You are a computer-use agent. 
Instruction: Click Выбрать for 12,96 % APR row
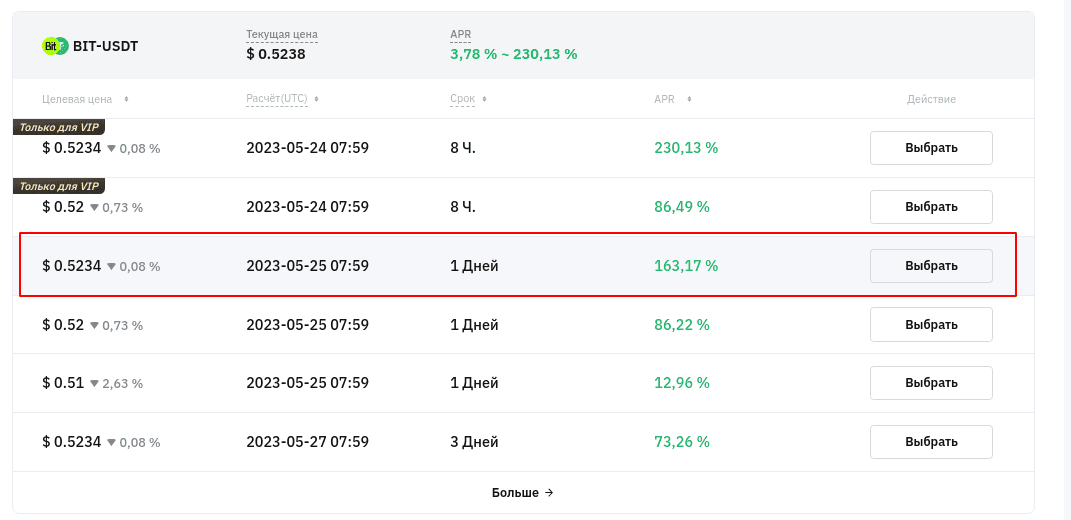(x=931, y=383)
